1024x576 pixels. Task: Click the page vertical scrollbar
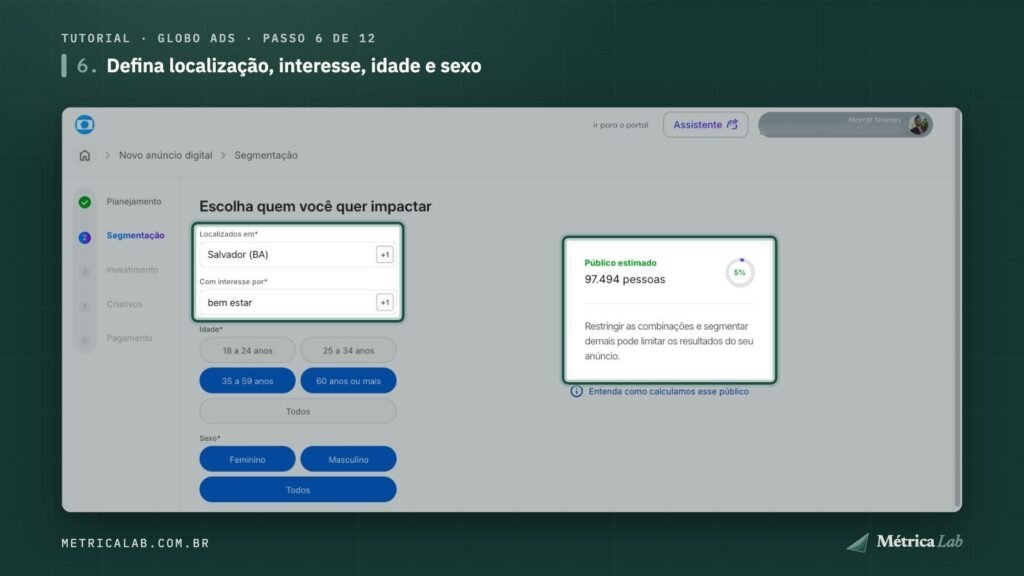click(x=958, y=309)
